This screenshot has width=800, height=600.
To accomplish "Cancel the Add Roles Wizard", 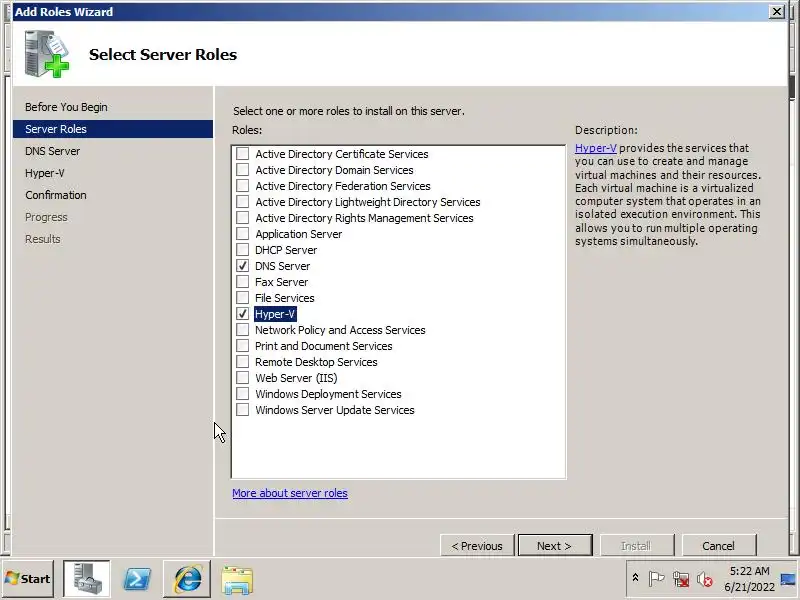I will pos(718,545).
